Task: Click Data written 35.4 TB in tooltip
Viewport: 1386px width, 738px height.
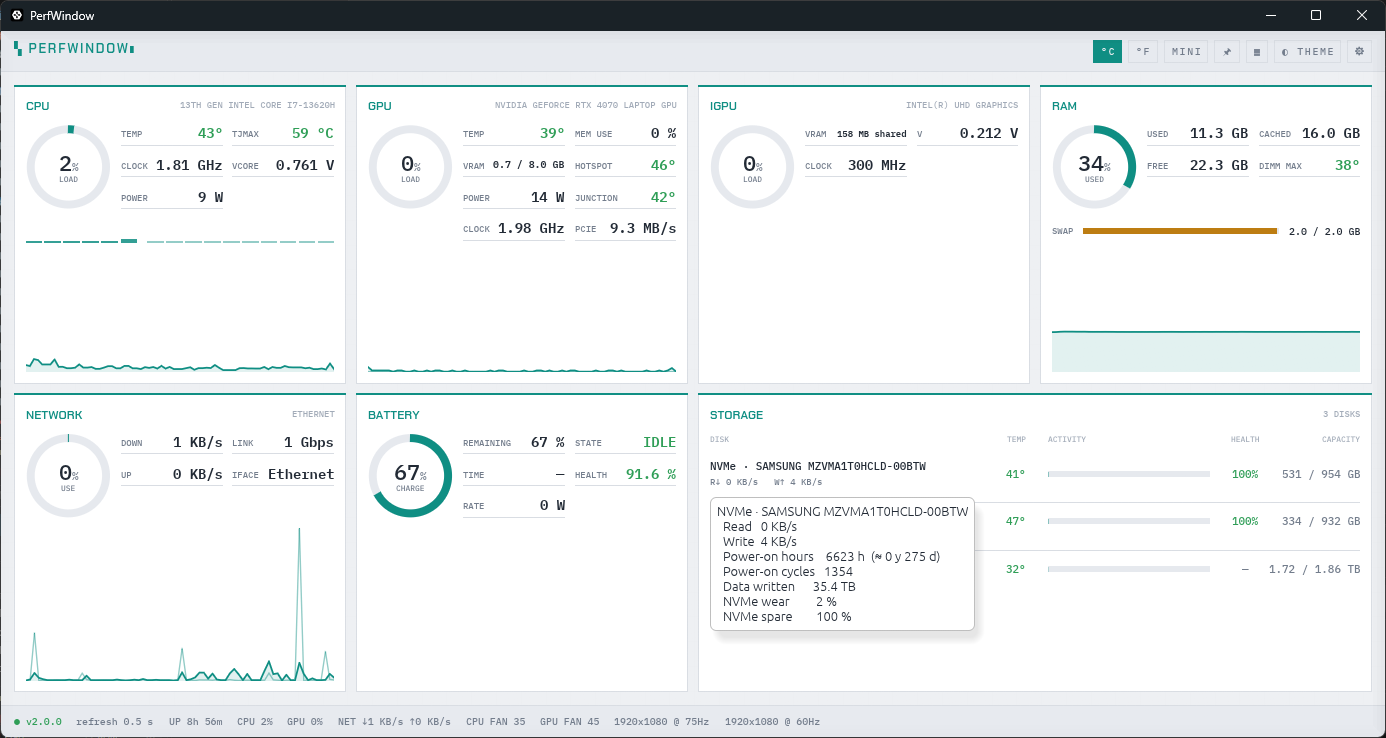Action: 789,587
